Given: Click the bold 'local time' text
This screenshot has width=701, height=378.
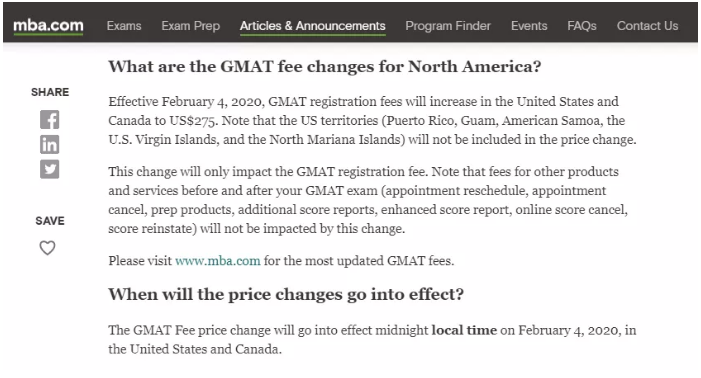Looking at the screenshot, I should (464, 330).
